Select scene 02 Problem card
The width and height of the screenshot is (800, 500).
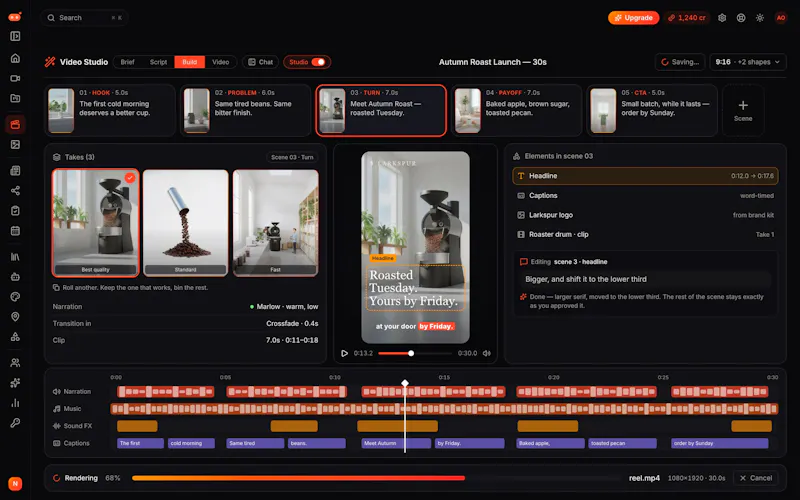pyautogui.click(x=245, y=111)
